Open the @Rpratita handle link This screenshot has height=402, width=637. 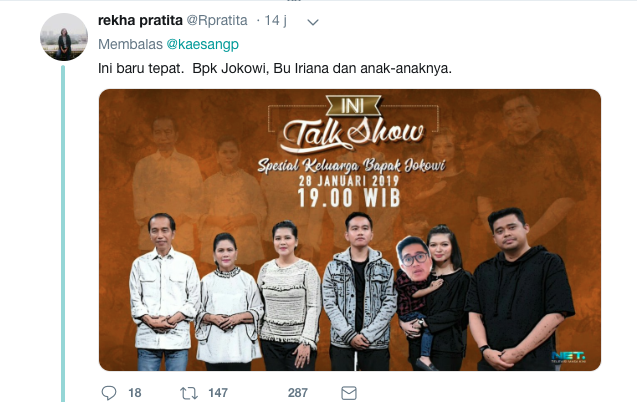click(x=217, y=20)
